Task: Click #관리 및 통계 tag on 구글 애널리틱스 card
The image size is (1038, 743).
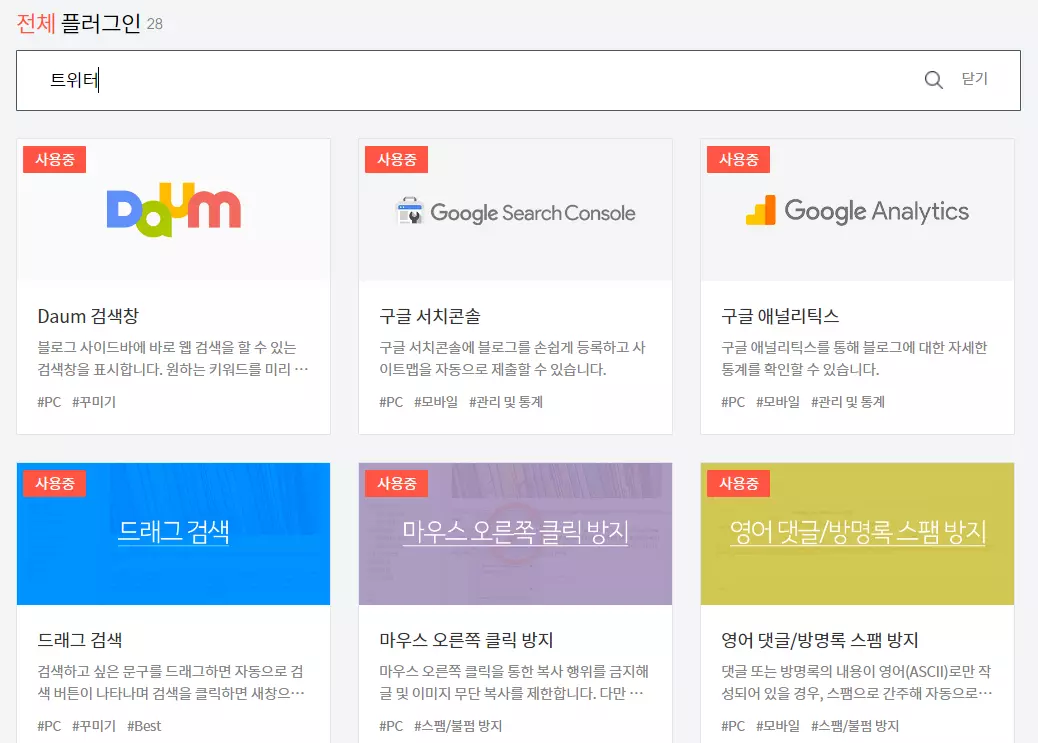Action: (848, 402)
